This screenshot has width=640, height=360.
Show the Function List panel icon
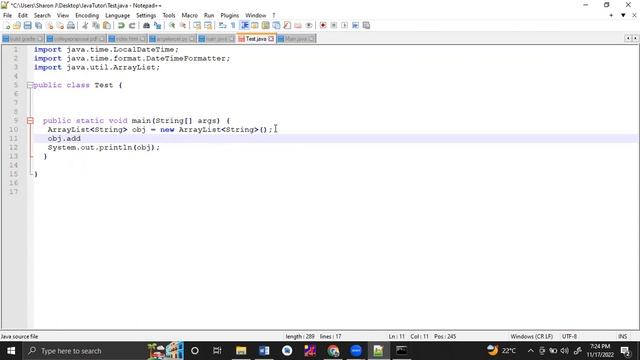click(287, 25)
